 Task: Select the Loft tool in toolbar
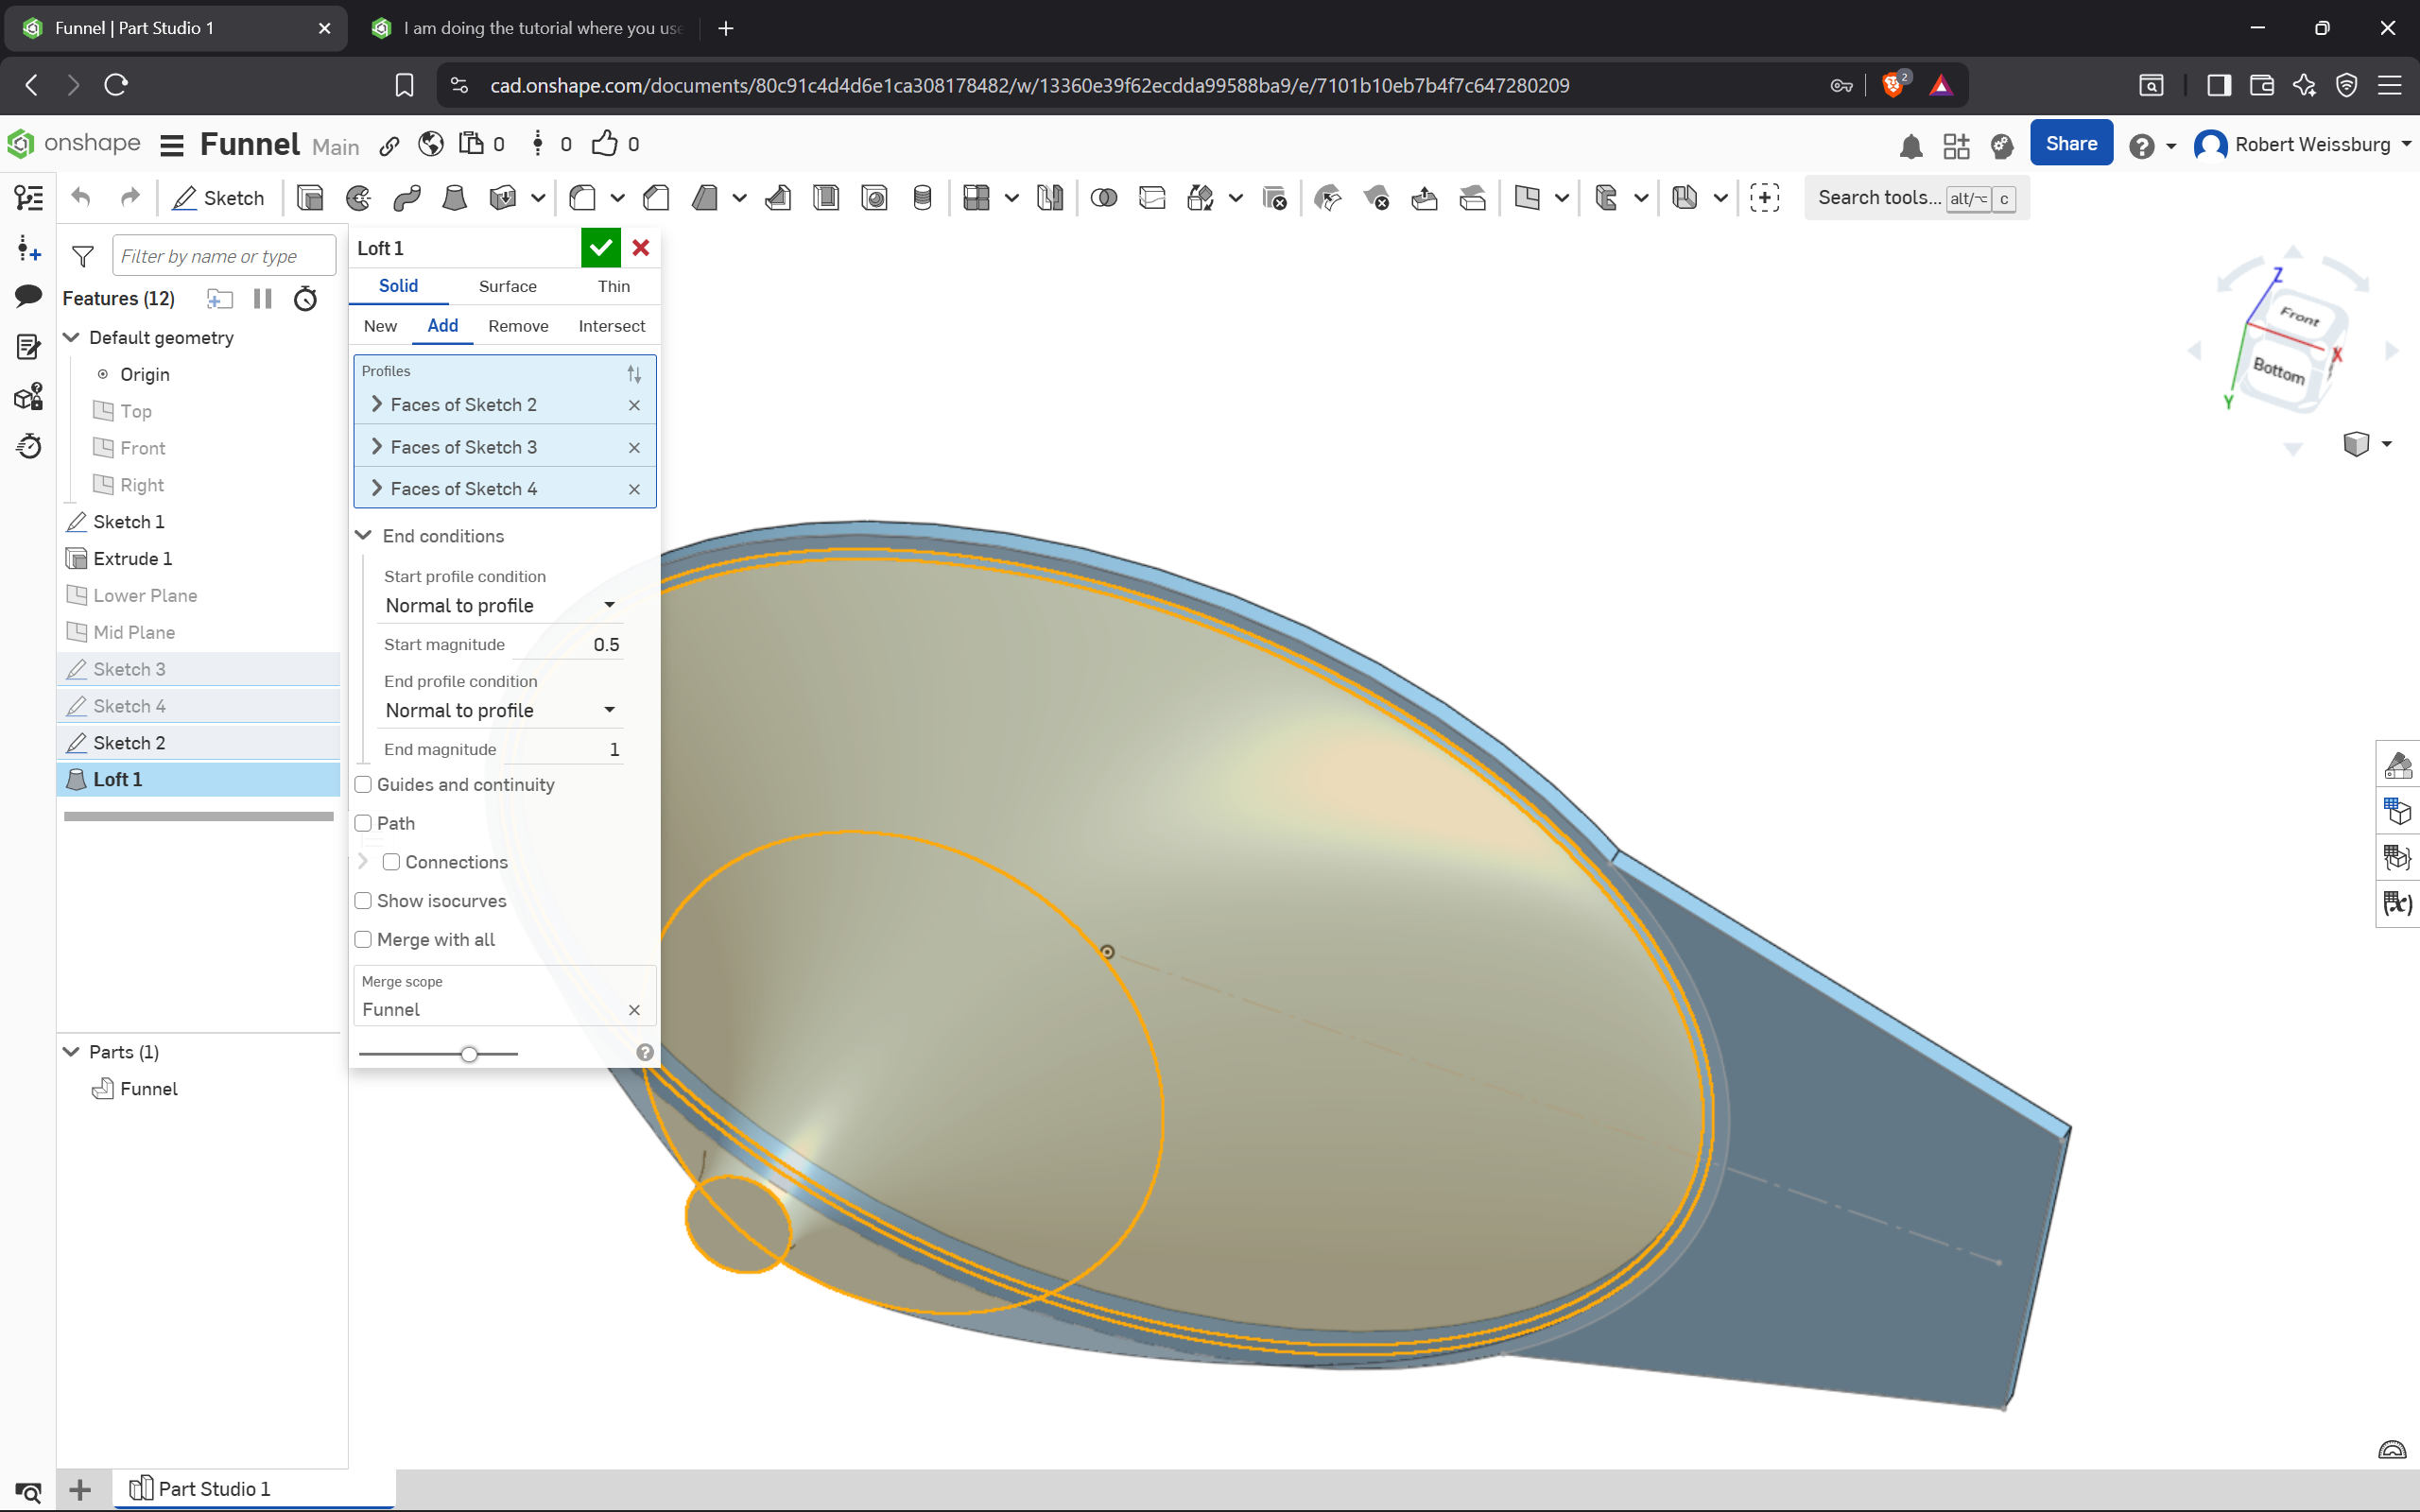[x=454, y=198]
